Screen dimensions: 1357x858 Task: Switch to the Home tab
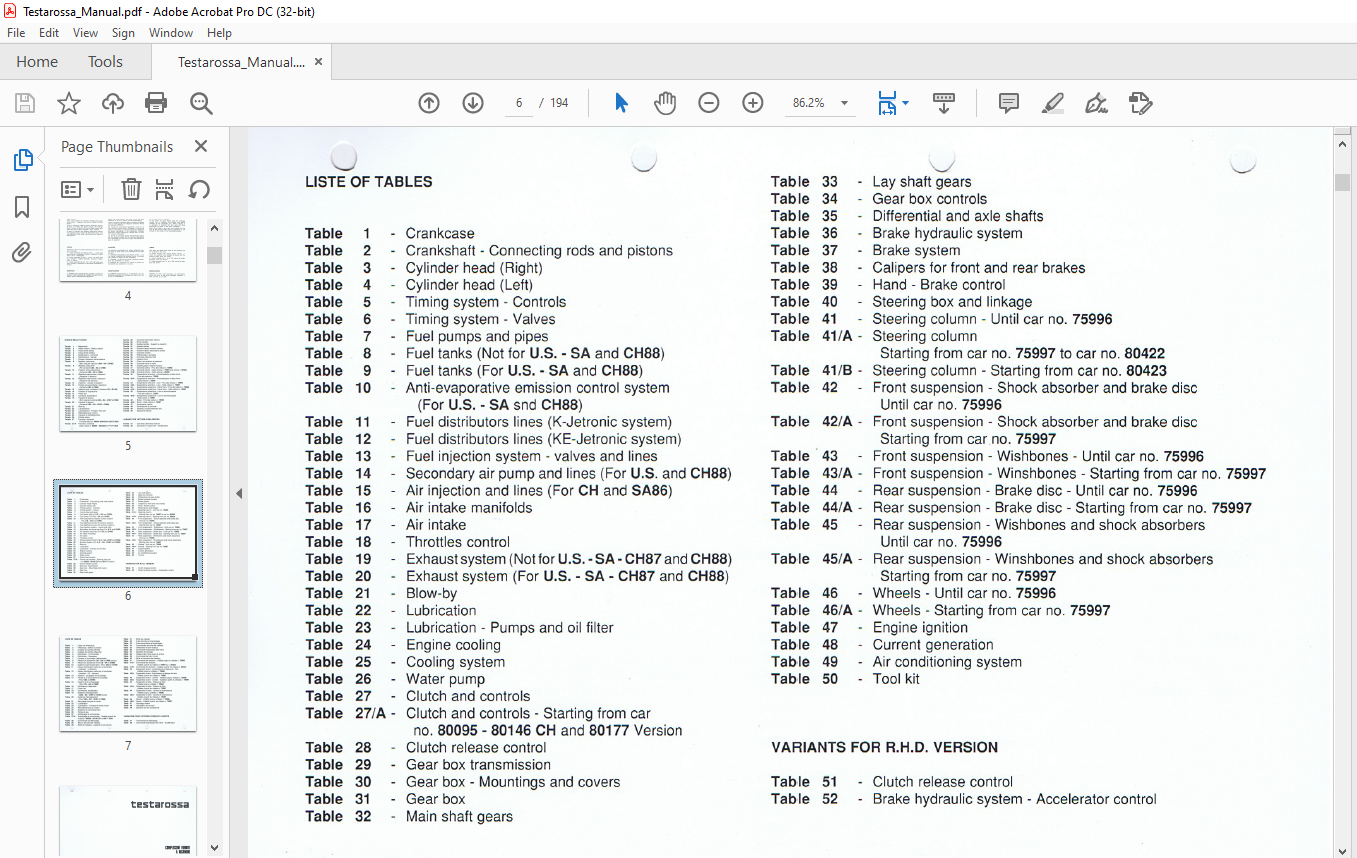(37, 62)
